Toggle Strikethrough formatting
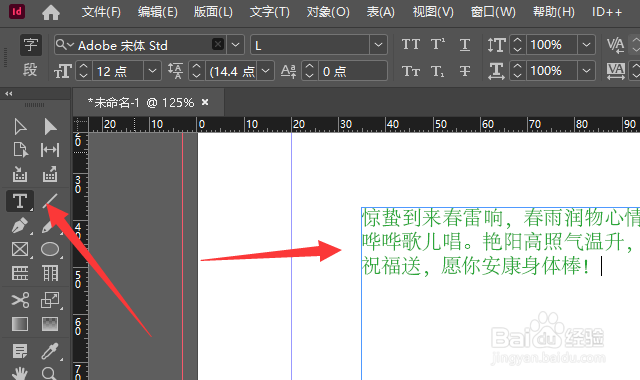The width and height of the screenshot is (640, 380). 465,71
